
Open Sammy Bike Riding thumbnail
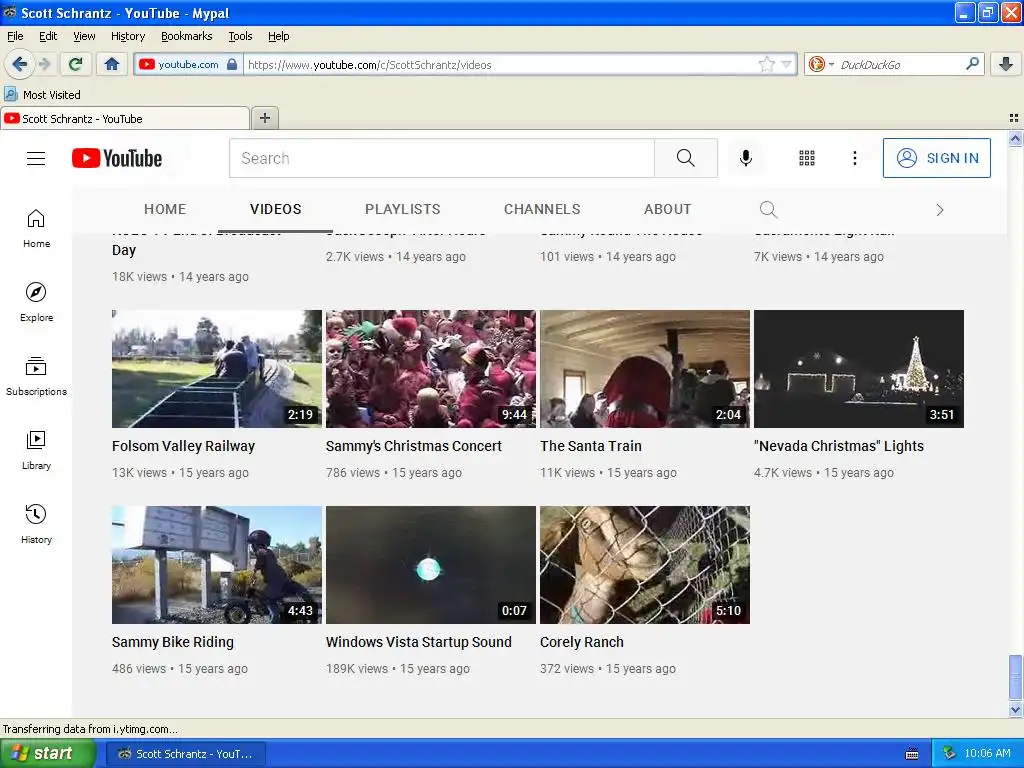point(217,565)
